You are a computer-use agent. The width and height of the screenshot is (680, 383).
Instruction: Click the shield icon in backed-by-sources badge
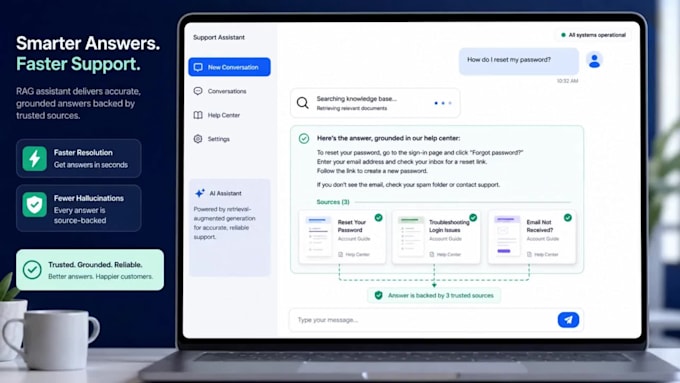pos(378,295)
